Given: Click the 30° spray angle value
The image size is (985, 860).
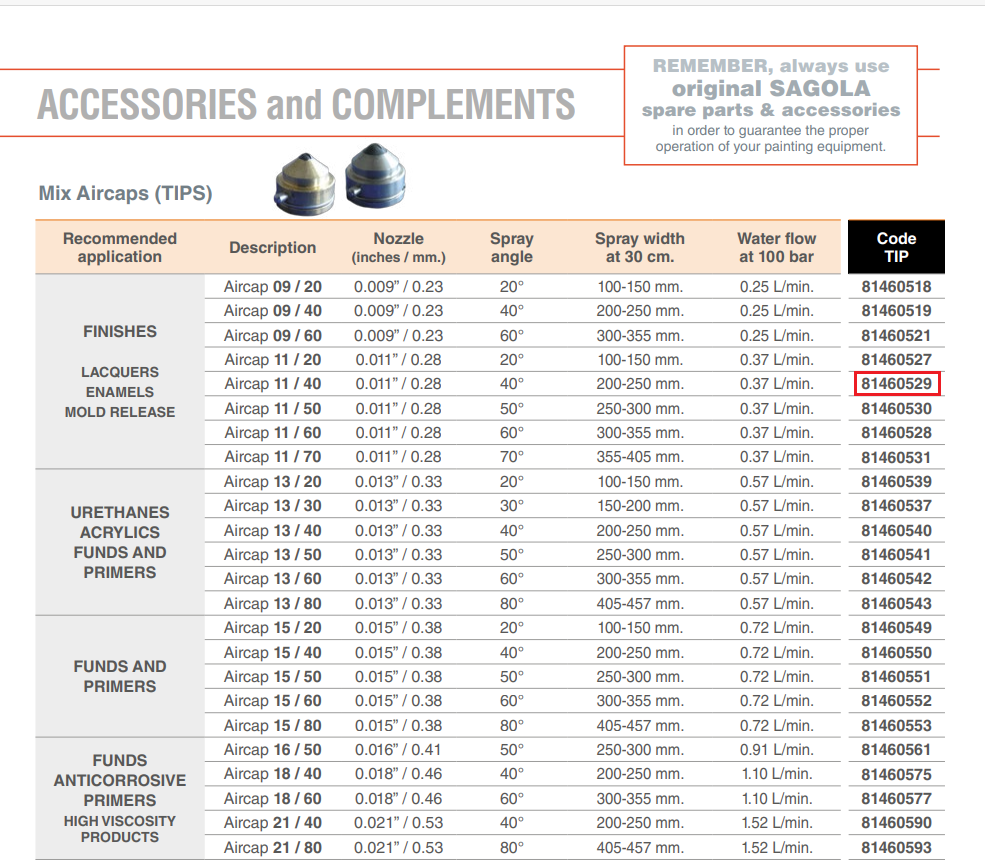Looking at the screenshot, I should tap(512, 506).
